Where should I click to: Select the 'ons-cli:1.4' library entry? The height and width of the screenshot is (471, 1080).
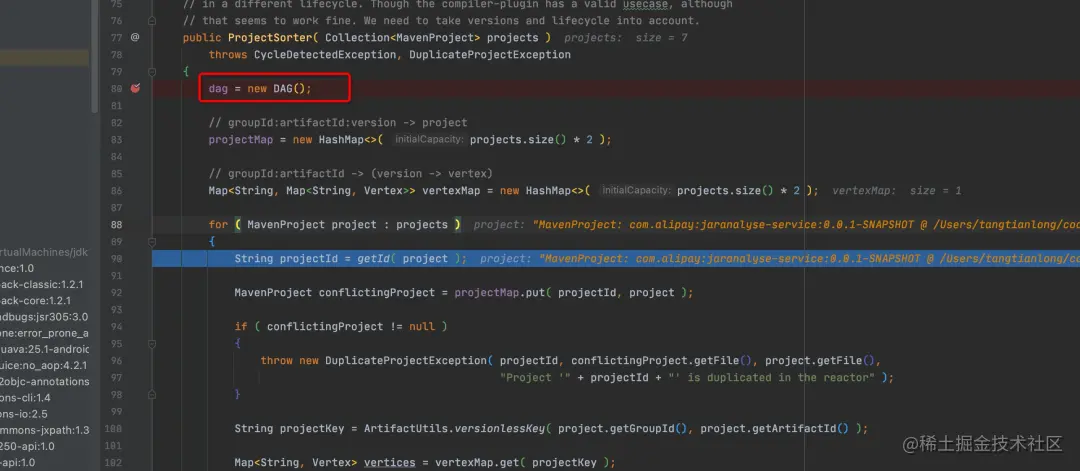25,397
